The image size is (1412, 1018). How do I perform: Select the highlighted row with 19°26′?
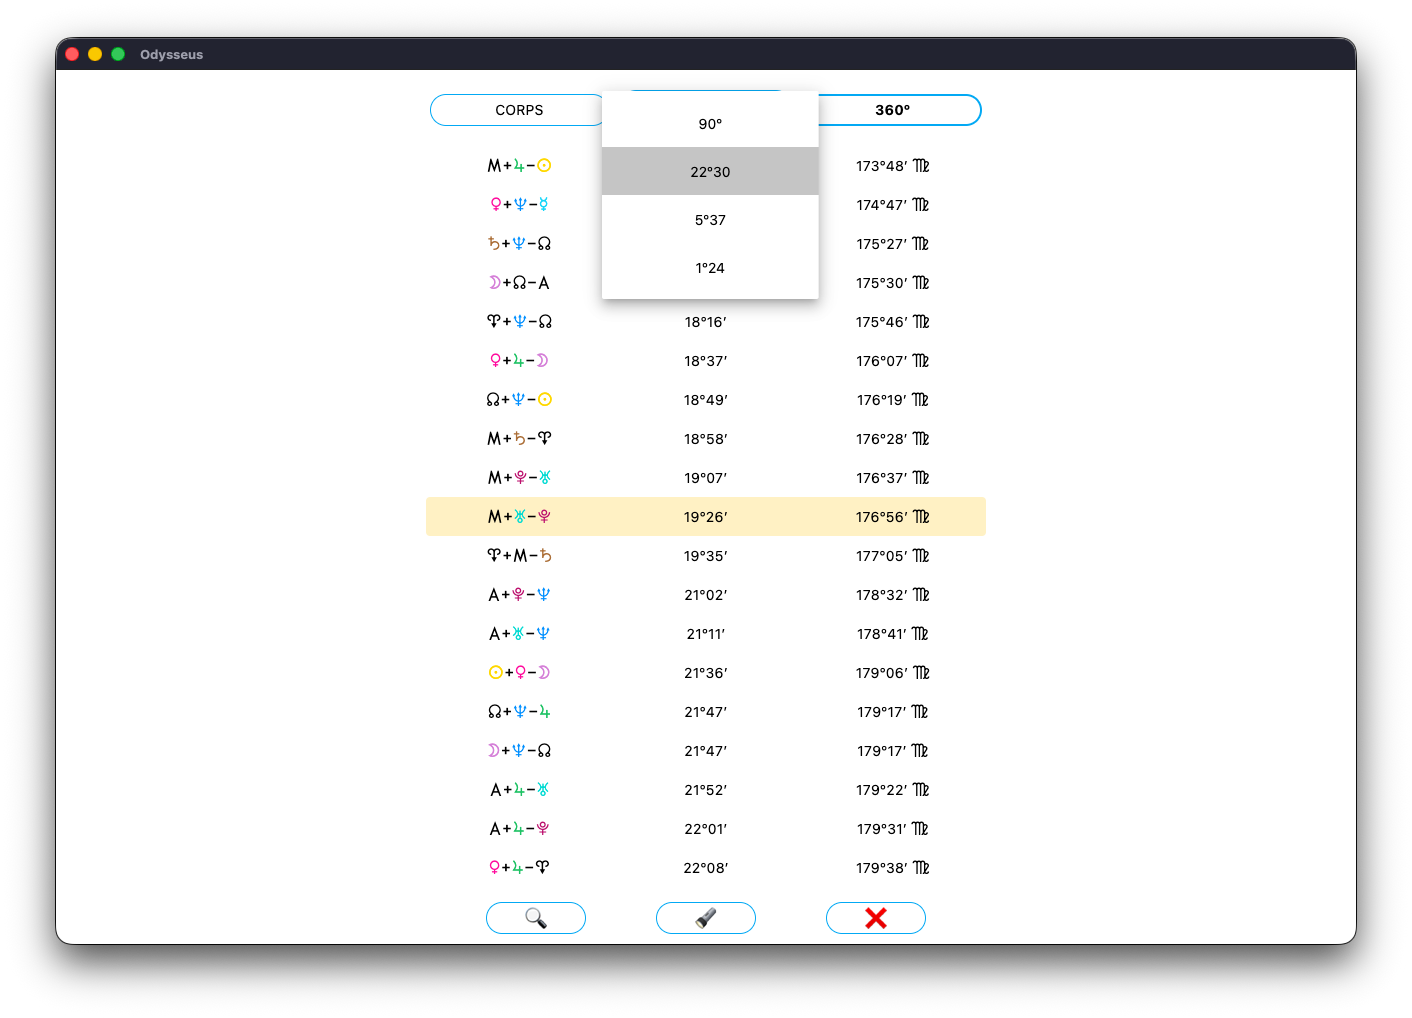705,517
